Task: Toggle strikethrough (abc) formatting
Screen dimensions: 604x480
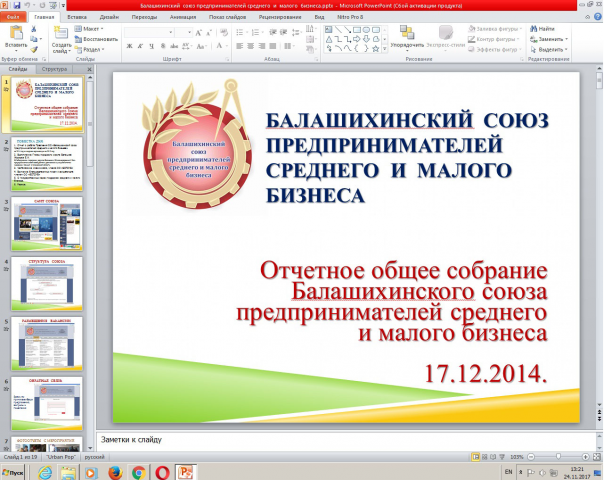Action: pyautogui.click(x=174, y=46)
